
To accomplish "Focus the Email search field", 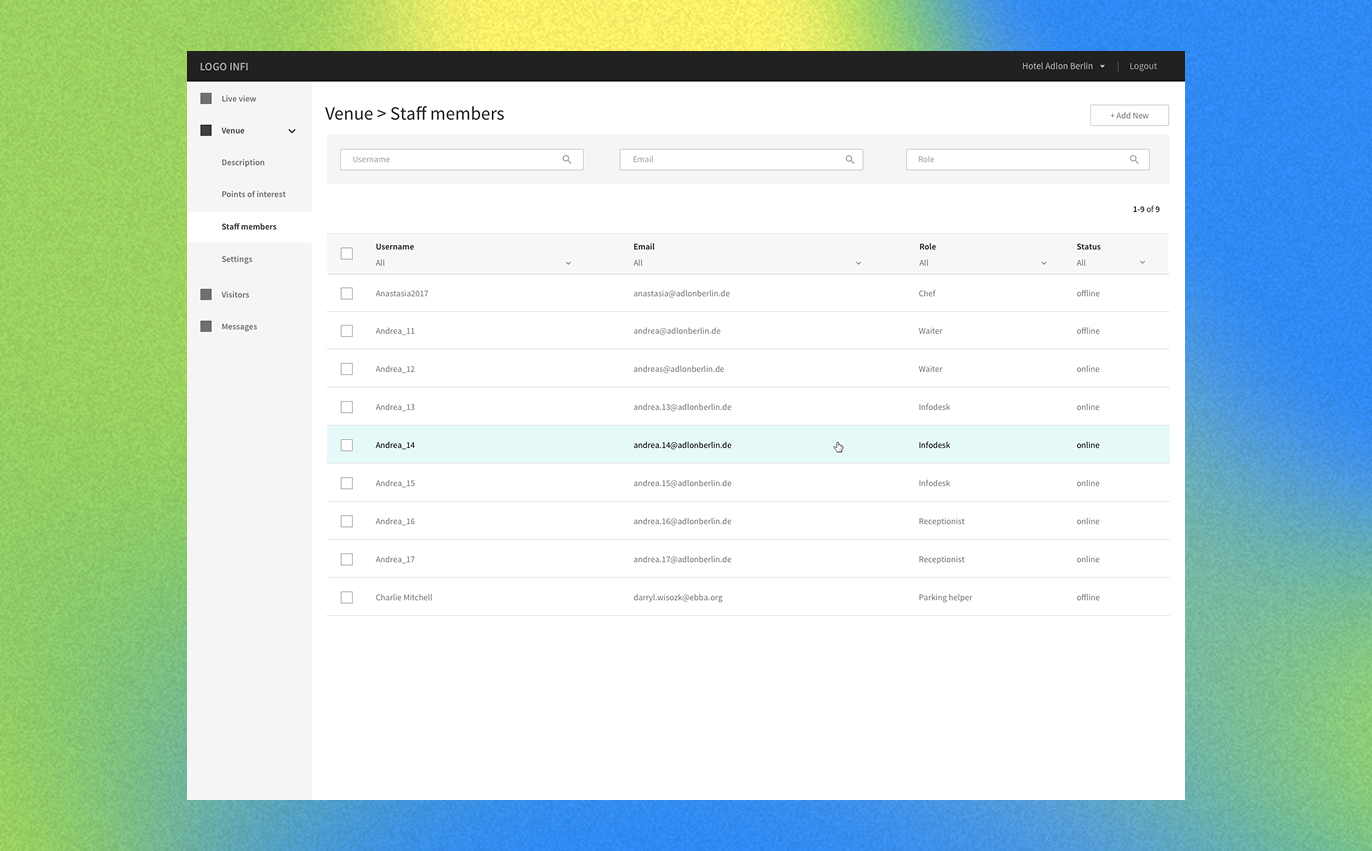I will (741, 159).
